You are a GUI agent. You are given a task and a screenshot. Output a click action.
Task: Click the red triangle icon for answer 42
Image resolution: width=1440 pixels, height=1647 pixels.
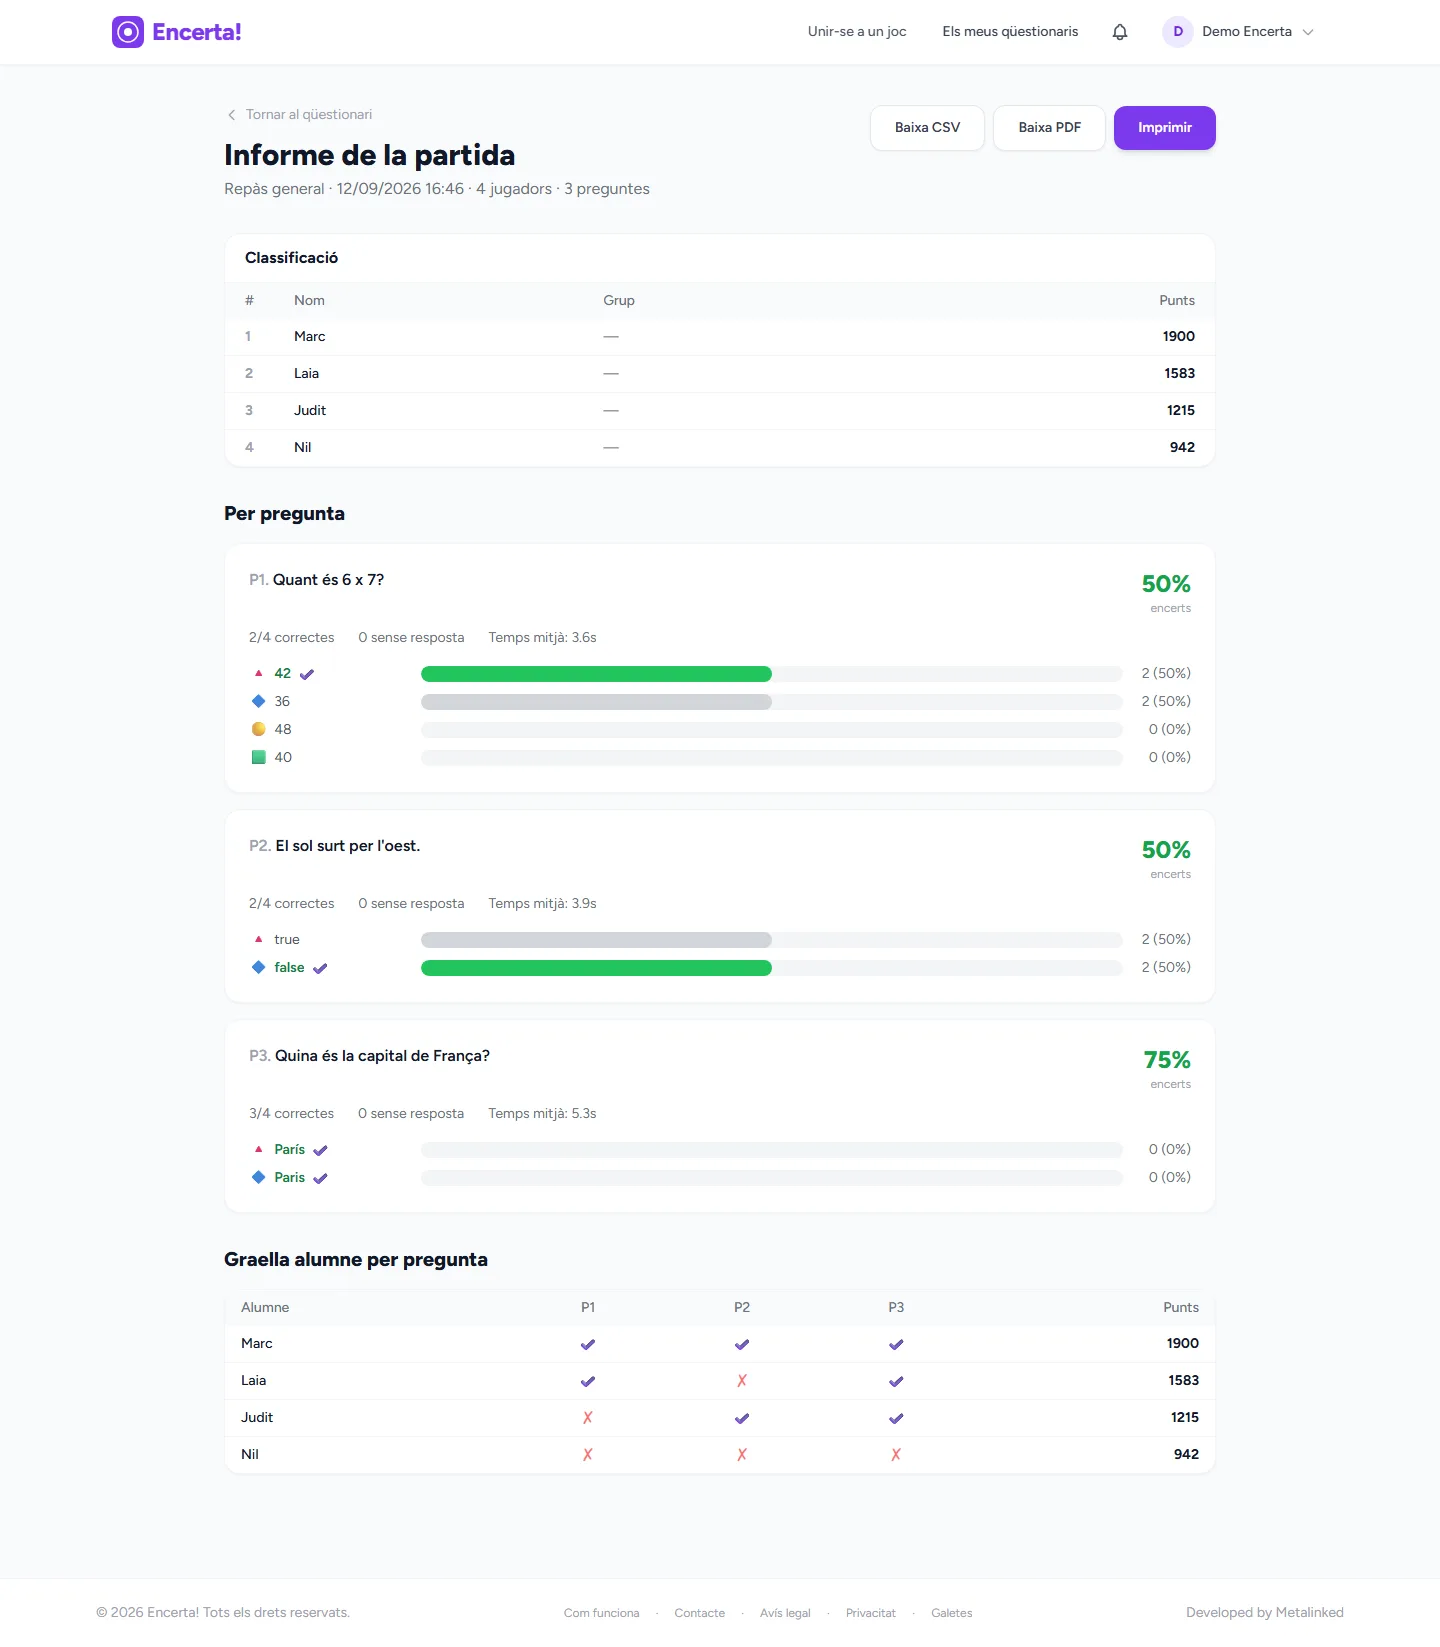pos(258,673)
